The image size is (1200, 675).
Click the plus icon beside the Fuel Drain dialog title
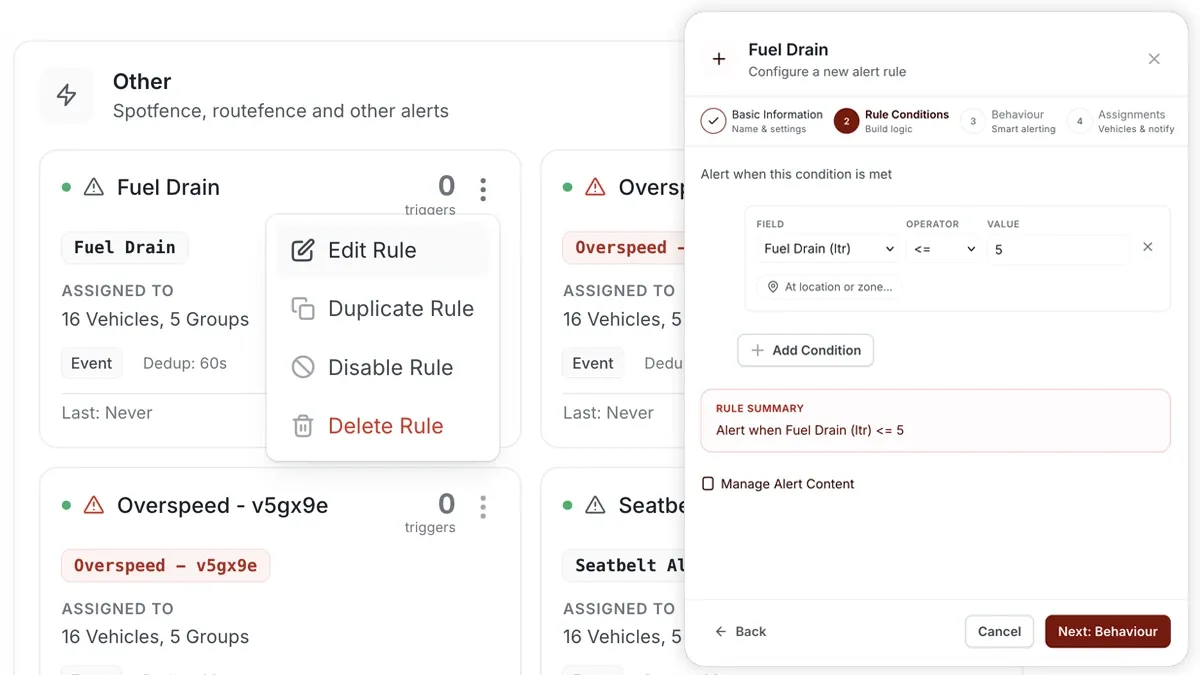pyautogui.click(x=718, y=59)
